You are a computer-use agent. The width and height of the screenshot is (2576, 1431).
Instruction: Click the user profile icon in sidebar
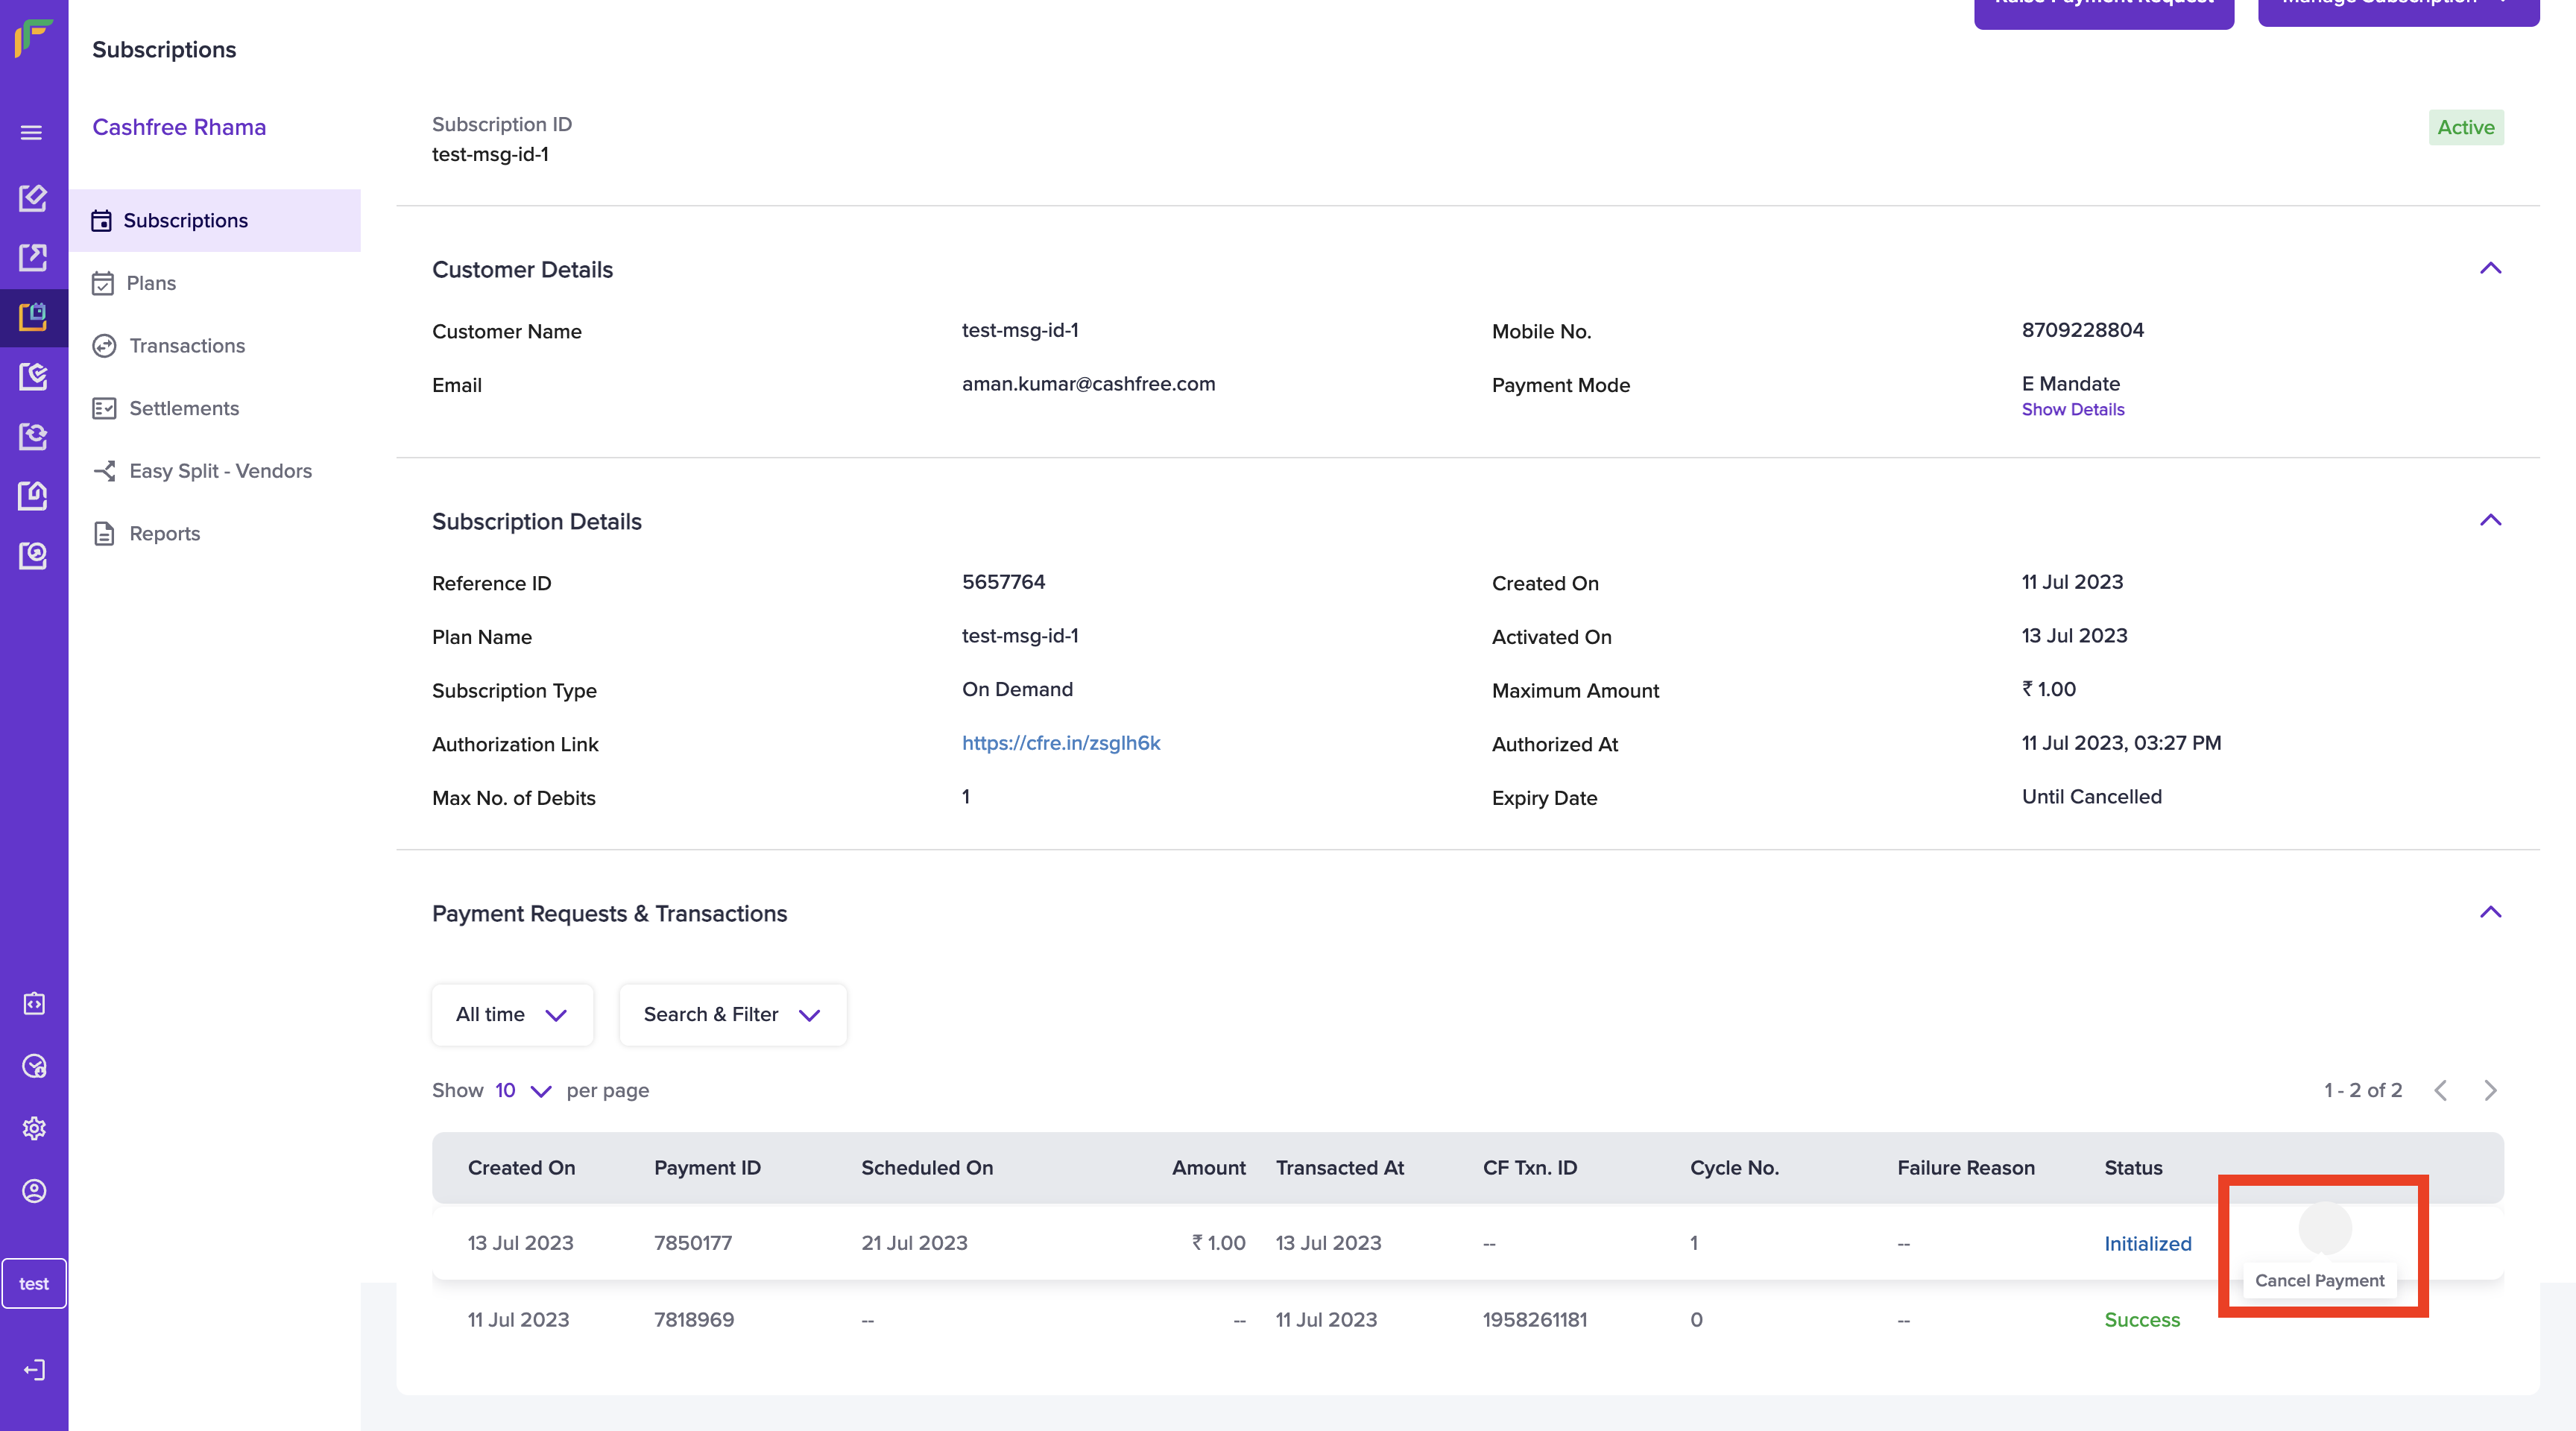click(x=34, y=1191)
